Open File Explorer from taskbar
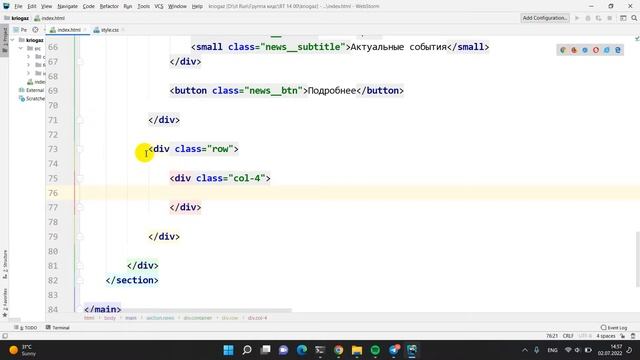 [357, 350]
